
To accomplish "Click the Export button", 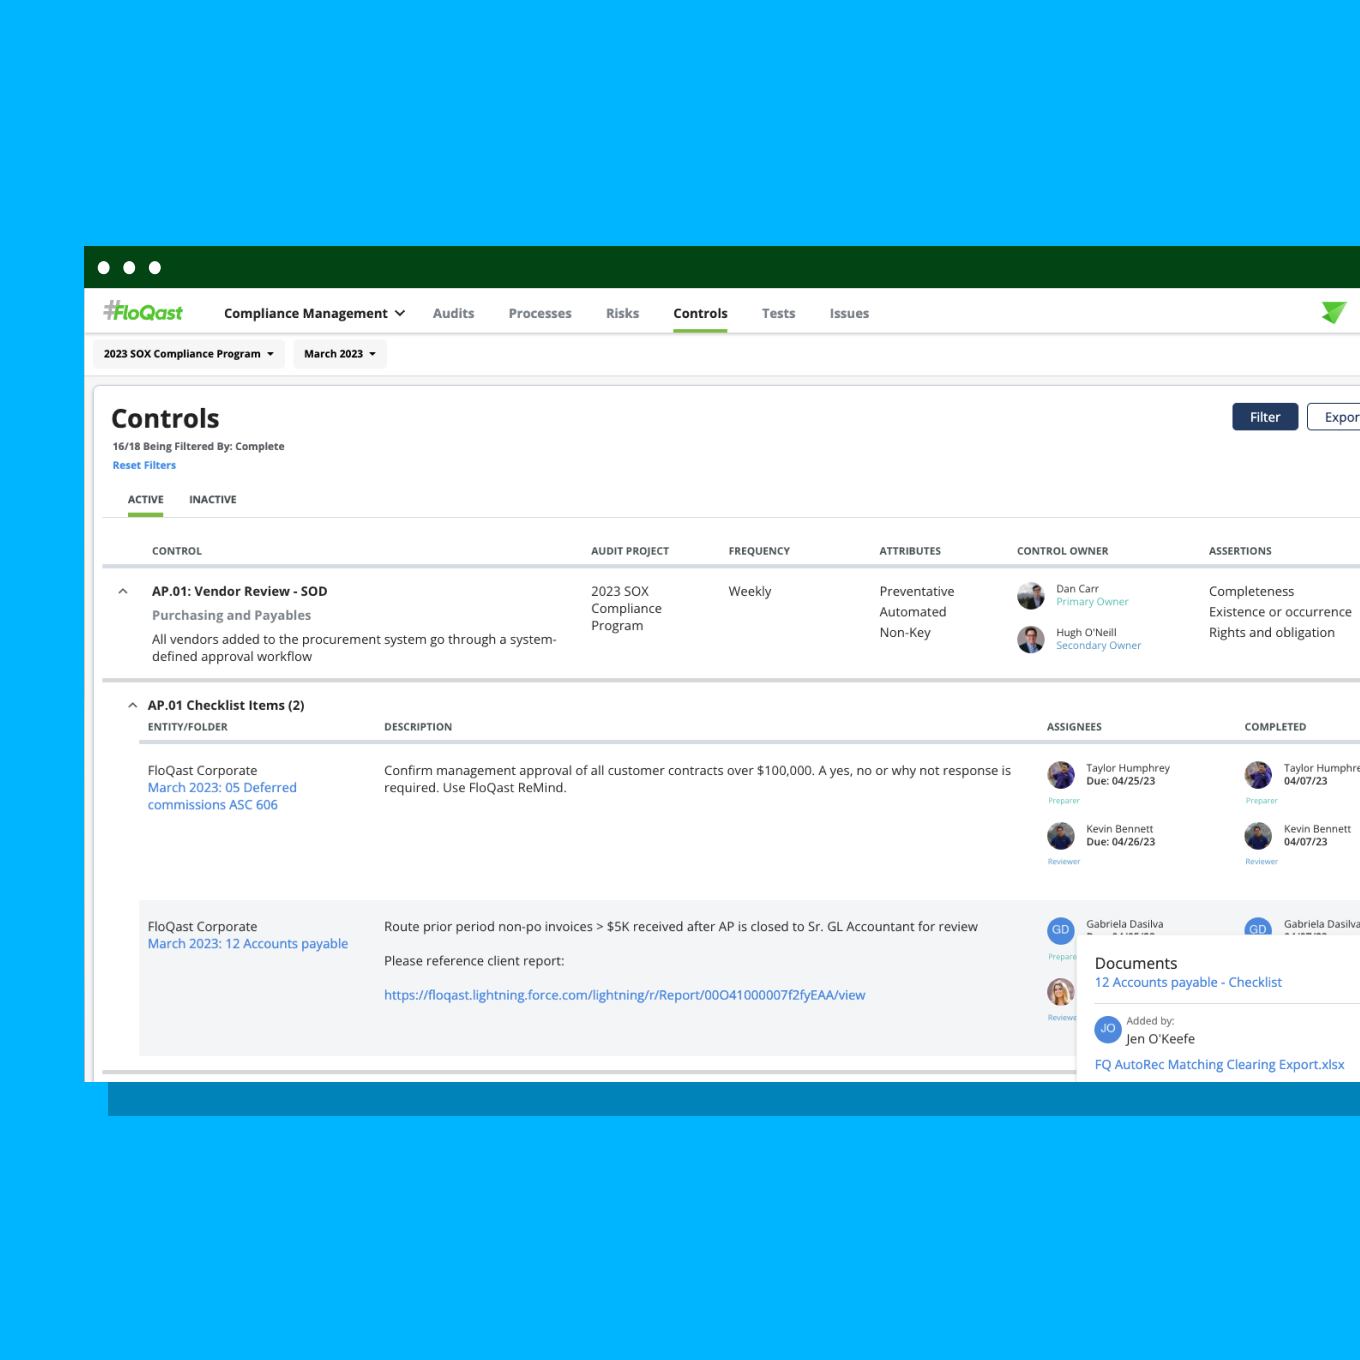I will [1334, 417].
